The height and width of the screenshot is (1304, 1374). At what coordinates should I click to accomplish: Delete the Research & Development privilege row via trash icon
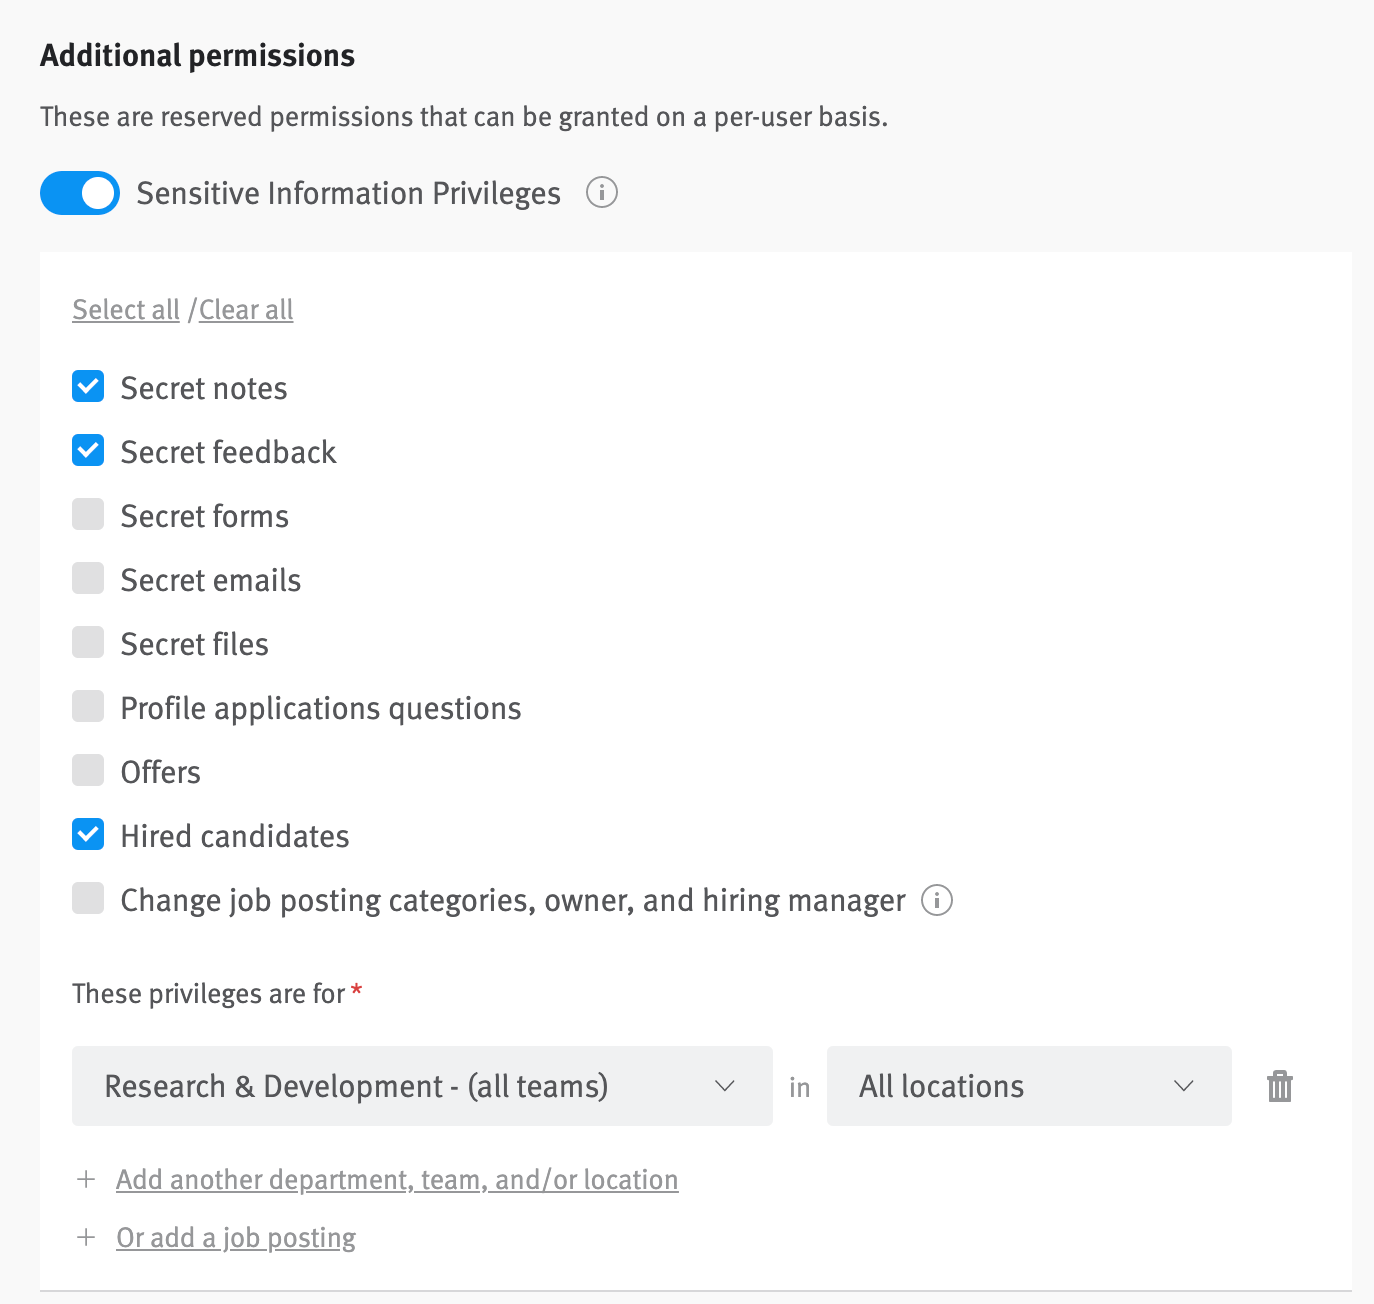1278,1086
